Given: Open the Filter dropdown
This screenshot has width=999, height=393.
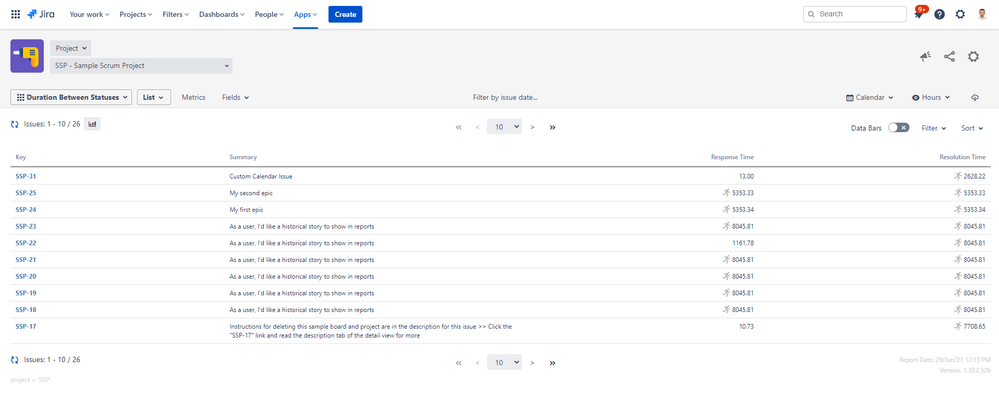Looking at the screenshot, I should pos(933,128).
